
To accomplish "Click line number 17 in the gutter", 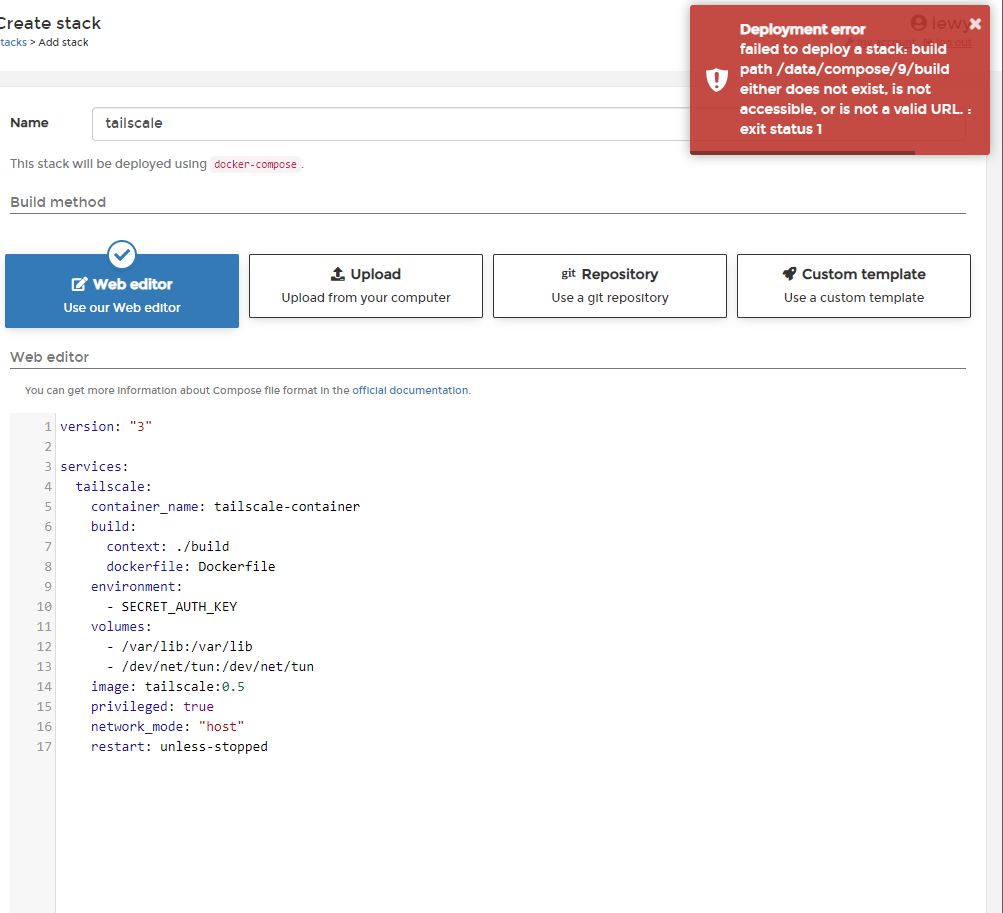I will [43, 747].
